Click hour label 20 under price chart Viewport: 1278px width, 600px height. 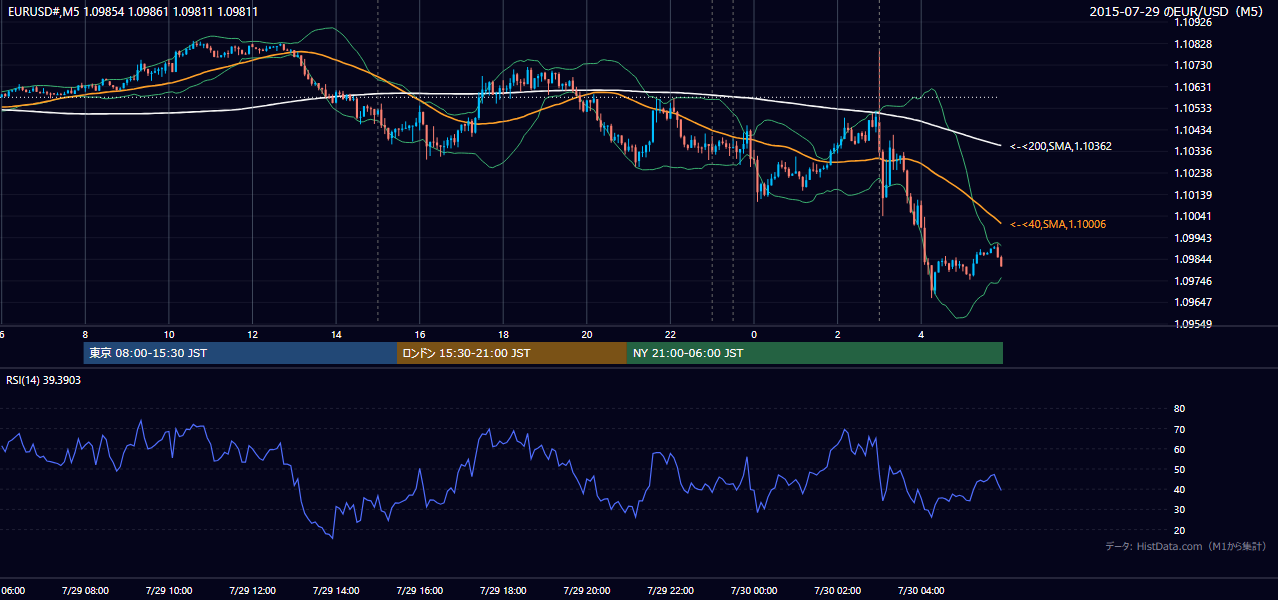(587, 334)
